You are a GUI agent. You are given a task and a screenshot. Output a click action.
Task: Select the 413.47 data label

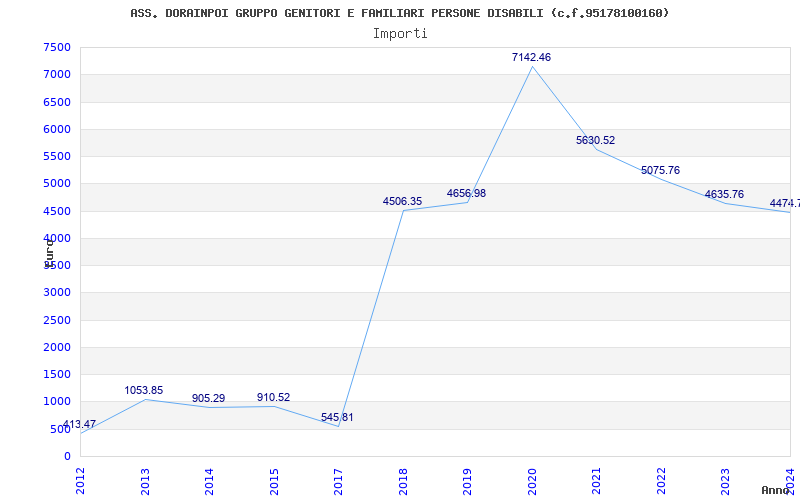[79, 424]
